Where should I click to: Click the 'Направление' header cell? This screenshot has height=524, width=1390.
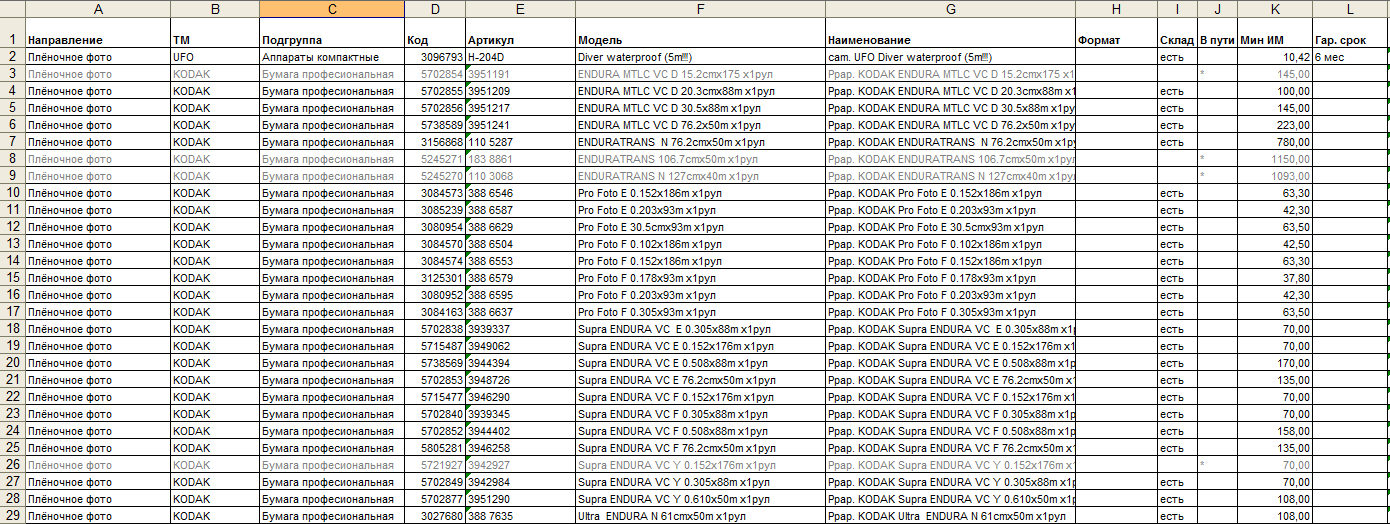point(98,34)
